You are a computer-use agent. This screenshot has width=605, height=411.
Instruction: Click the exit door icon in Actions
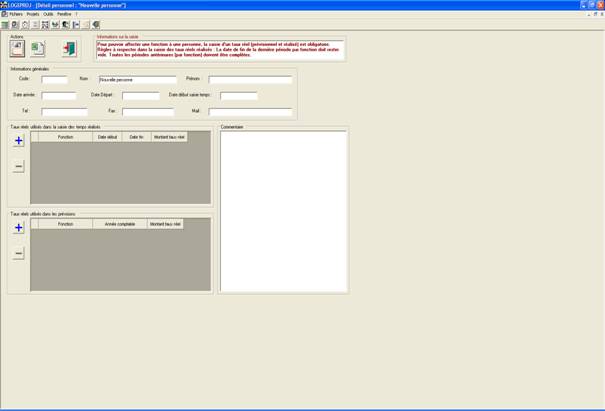point(68,48)
